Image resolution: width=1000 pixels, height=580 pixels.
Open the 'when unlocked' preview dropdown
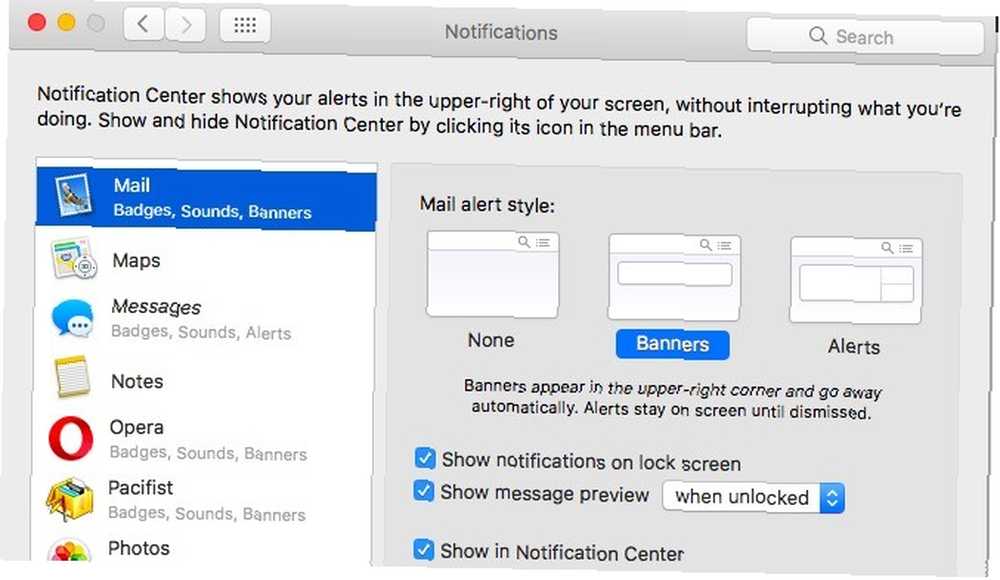click(x=753, y=497)
